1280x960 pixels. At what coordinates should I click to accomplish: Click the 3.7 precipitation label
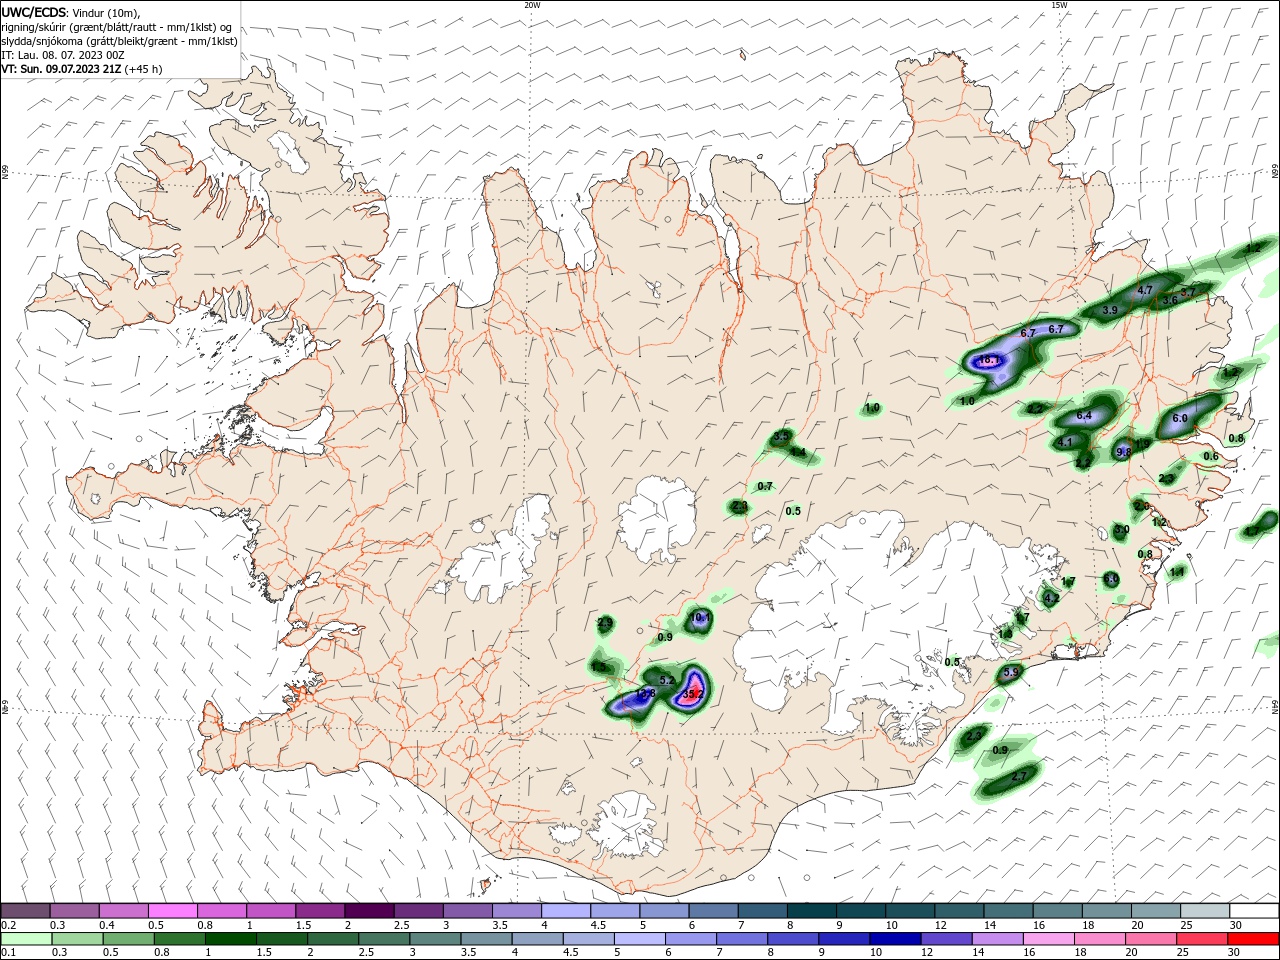pyautogui.click(x=1188, y=292)
